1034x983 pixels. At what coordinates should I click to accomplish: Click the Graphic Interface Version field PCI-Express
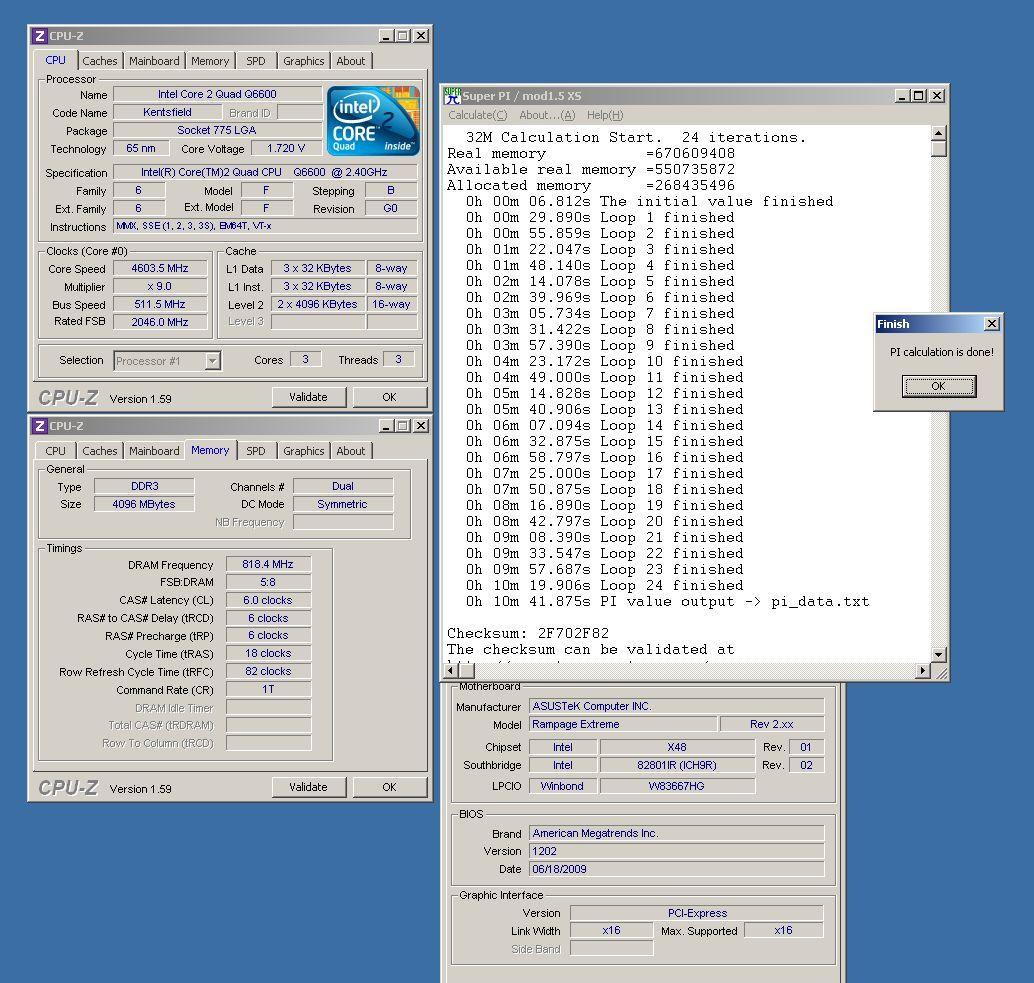(x=697, y=913)
